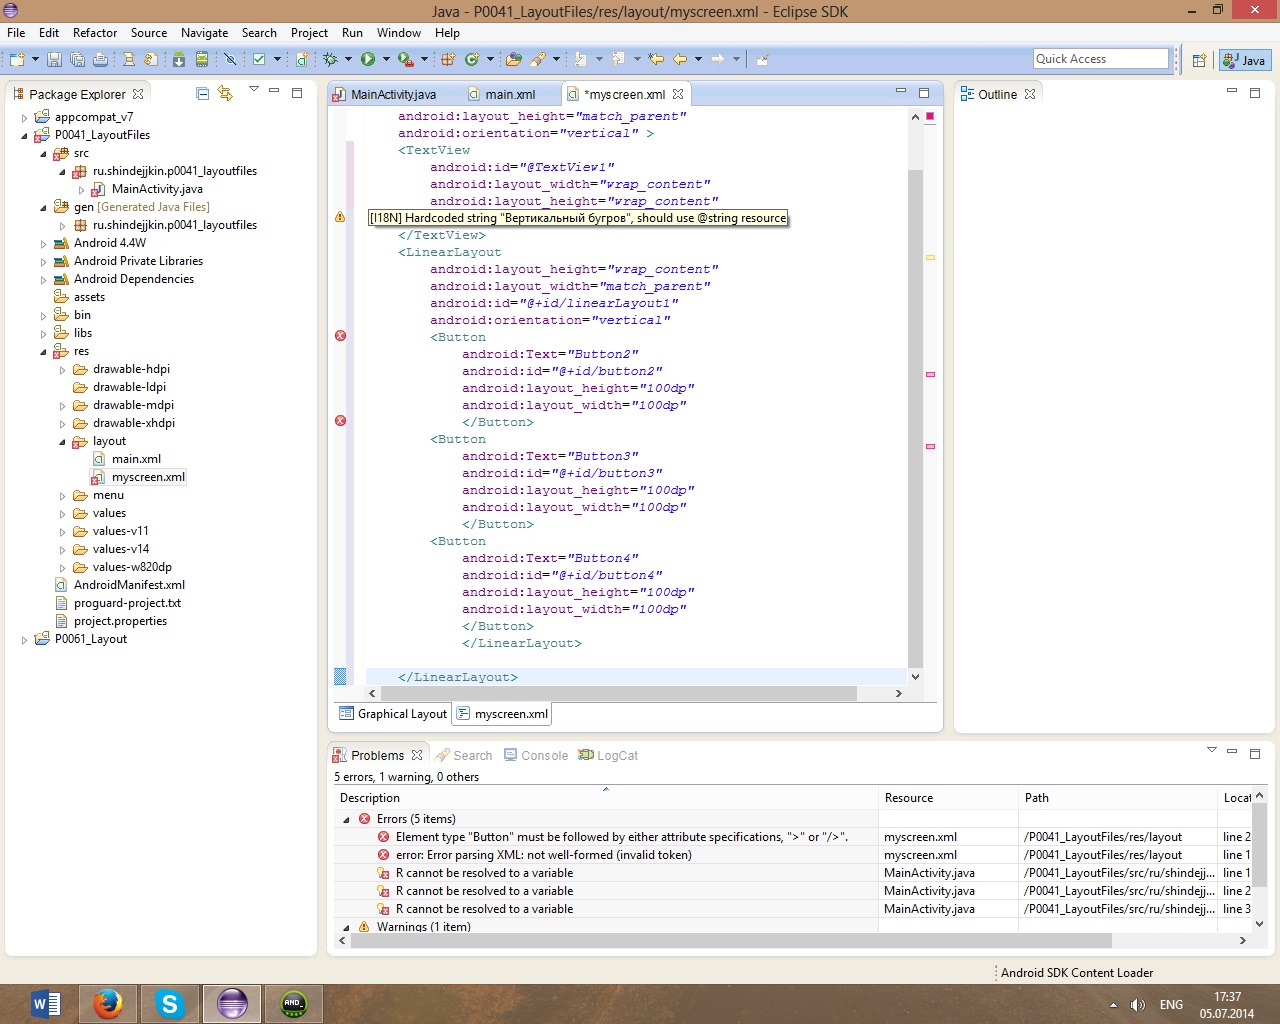
Task: Open the Debug configurations dropdown arrow
Action: coord(348,60)
